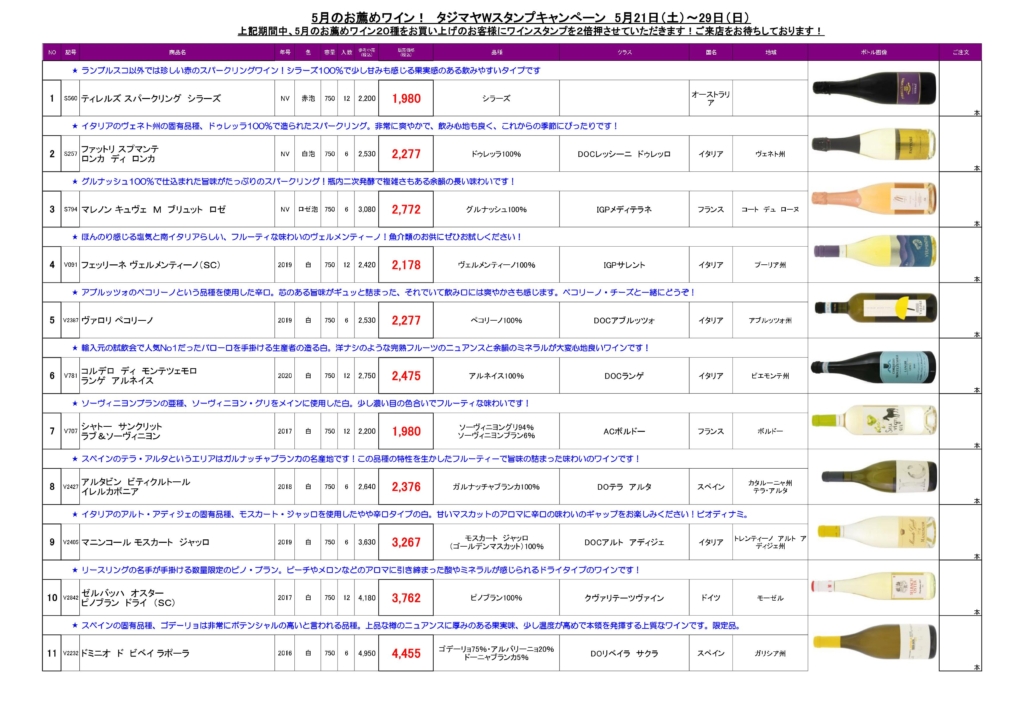The width and height of the screenshot is (1024, 724).
Task: Click the grape variety ヴェルメンティーノ100%
Action: pyautogui.click(x=496, y=265)
